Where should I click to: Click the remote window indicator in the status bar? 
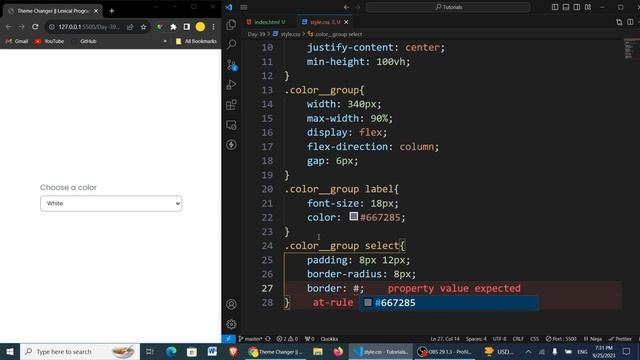coord(228,339)
